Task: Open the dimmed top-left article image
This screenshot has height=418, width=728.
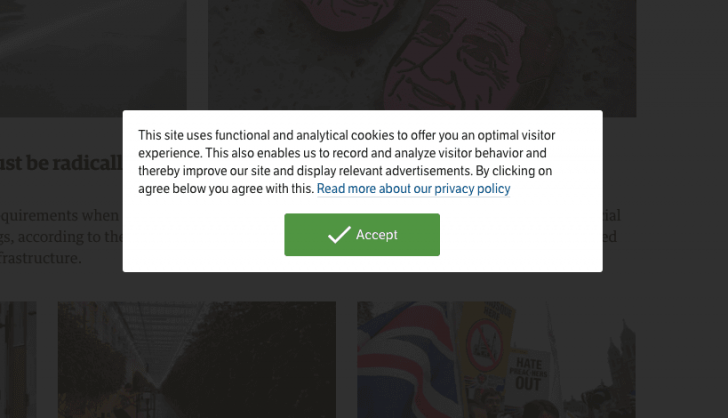Action: 92,52
